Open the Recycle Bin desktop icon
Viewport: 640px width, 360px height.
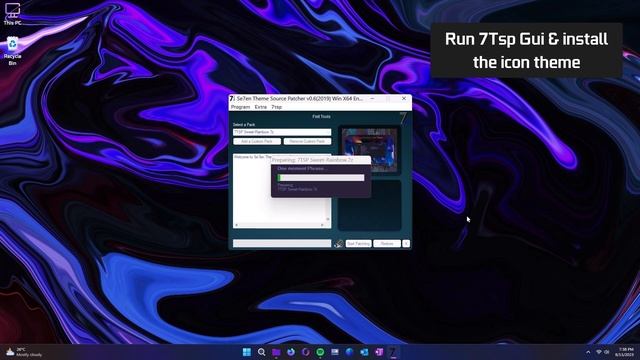pyautogui.click(x=12, y=51)
